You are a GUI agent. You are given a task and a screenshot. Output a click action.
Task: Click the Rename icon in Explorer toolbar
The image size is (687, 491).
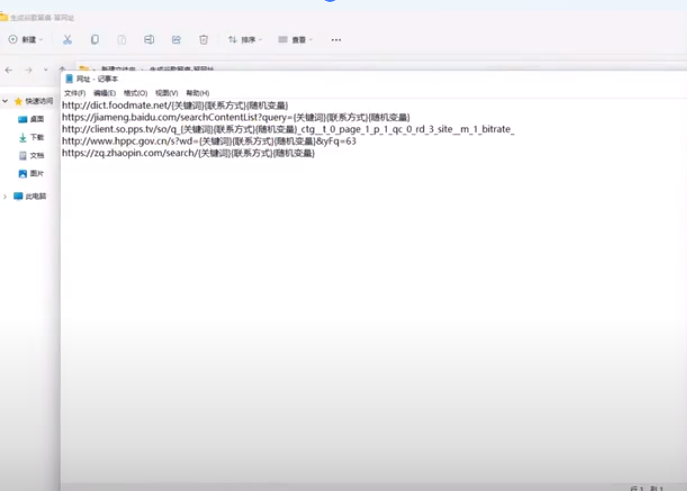(x=149, y=40)
